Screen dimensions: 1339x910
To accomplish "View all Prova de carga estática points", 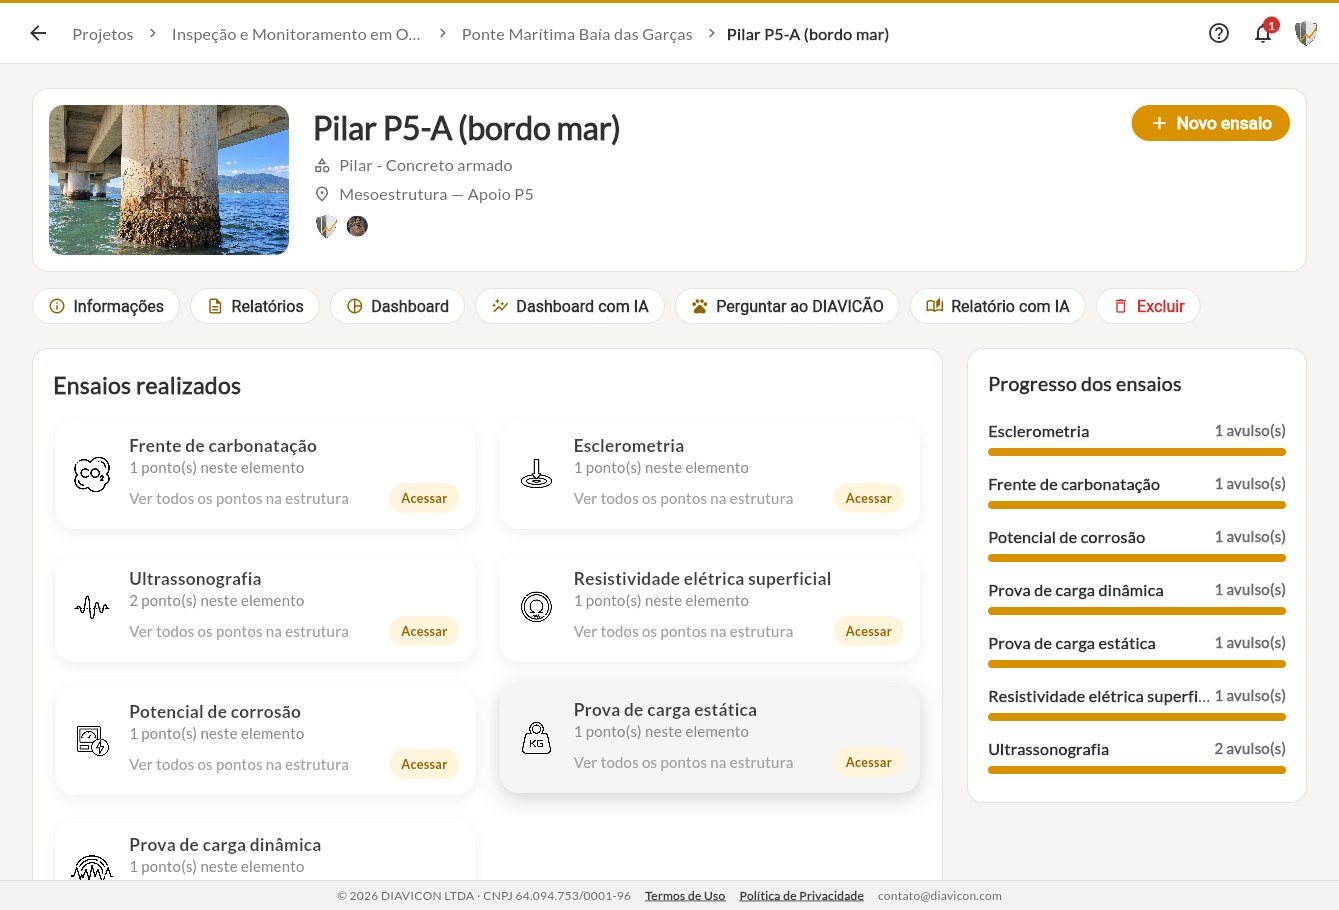I will [x=683, y=762].
